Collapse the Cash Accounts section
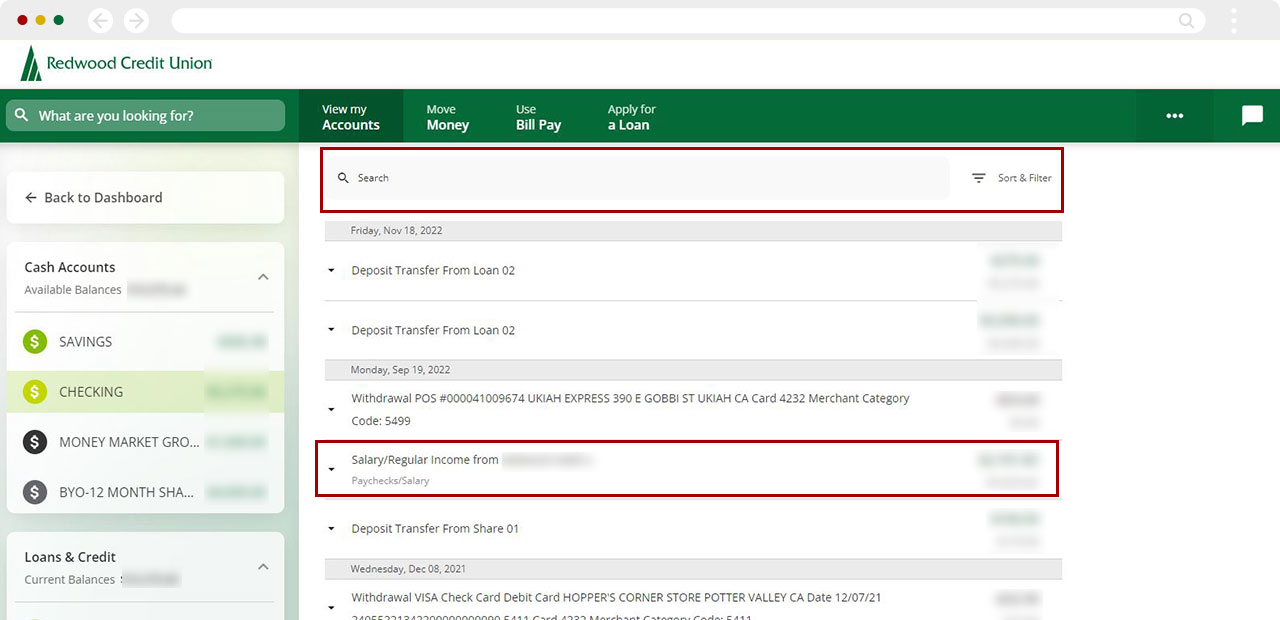1280x620 pixels. [x=263, y=277]
